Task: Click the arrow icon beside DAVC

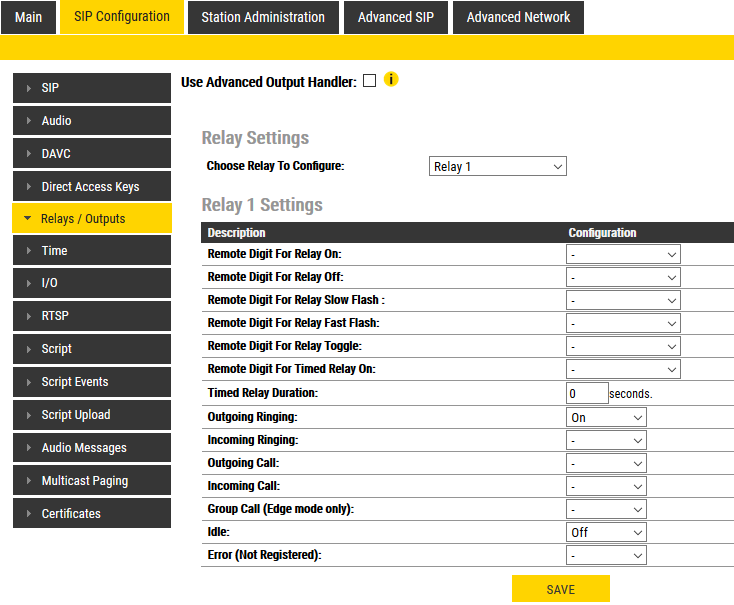Action: (28, 154)
